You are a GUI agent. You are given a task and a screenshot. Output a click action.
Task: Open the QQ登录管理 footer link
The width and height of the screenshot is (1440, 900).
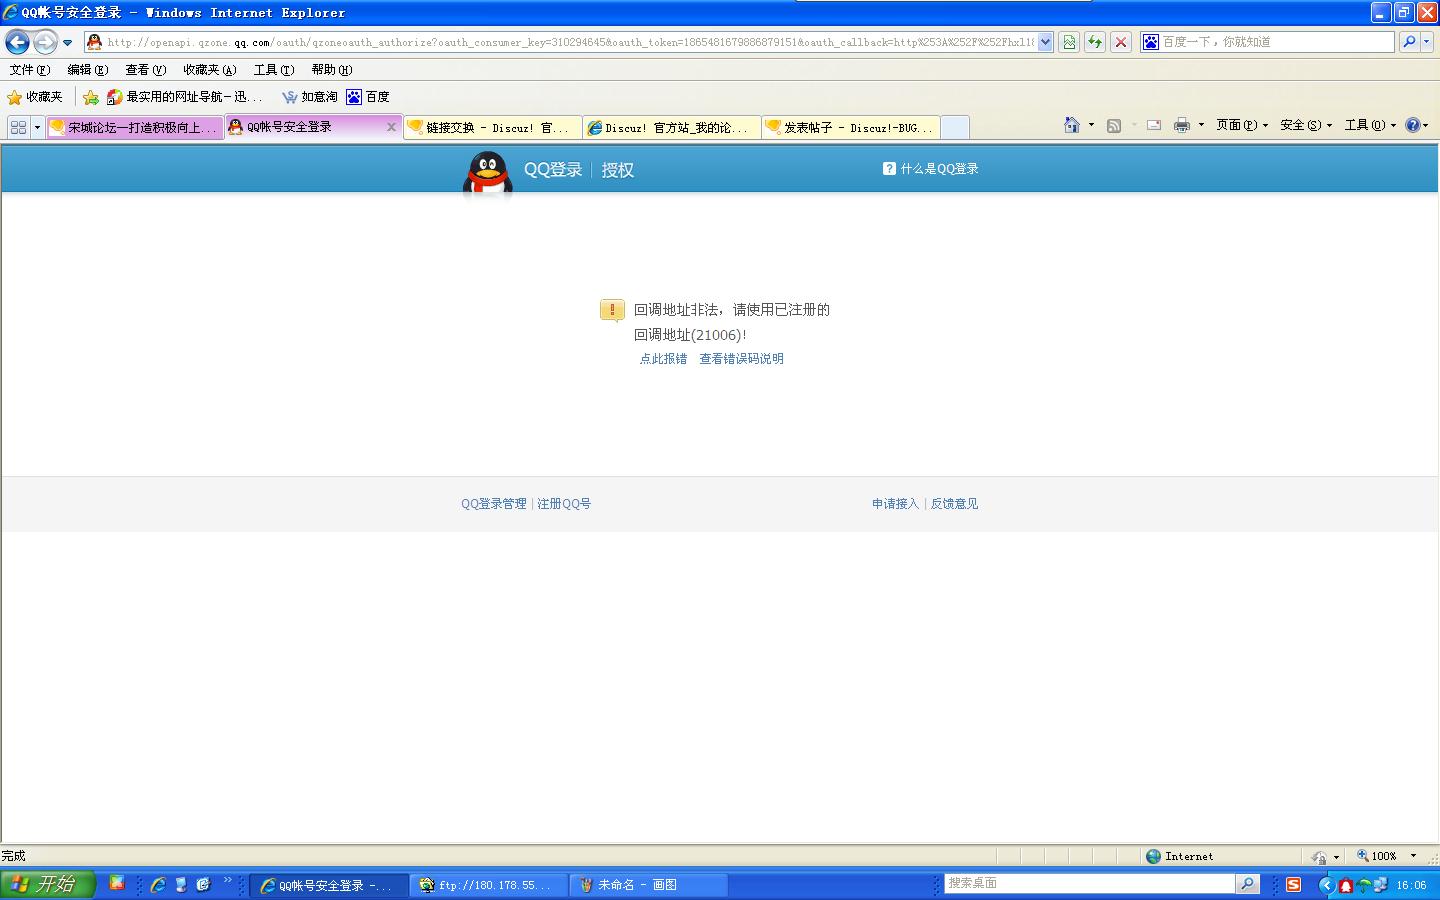pos(493,504)
